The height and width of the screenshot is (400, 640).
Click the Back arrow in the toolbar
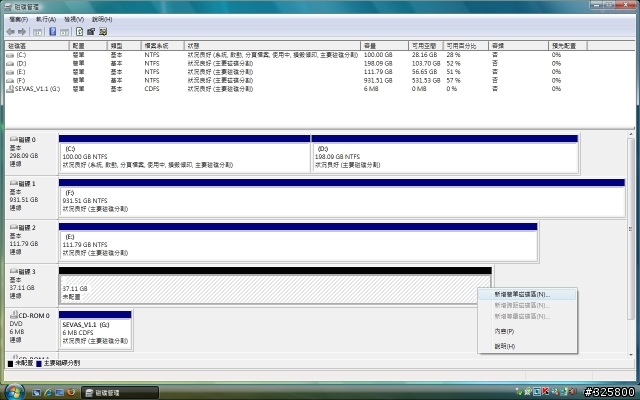11,32
